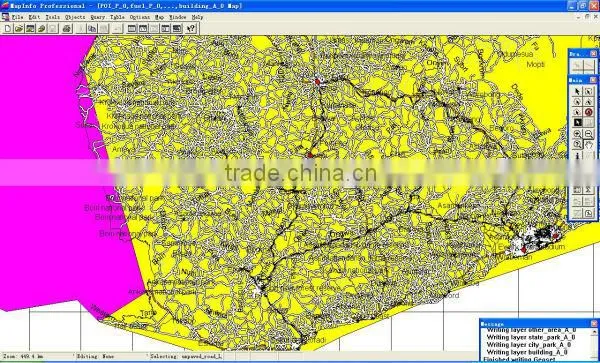Image resolution: width=600 pixels, height=363 pixels.
Task: Click the MapInfo document icon left of File menu
Action: pos(5,17)
